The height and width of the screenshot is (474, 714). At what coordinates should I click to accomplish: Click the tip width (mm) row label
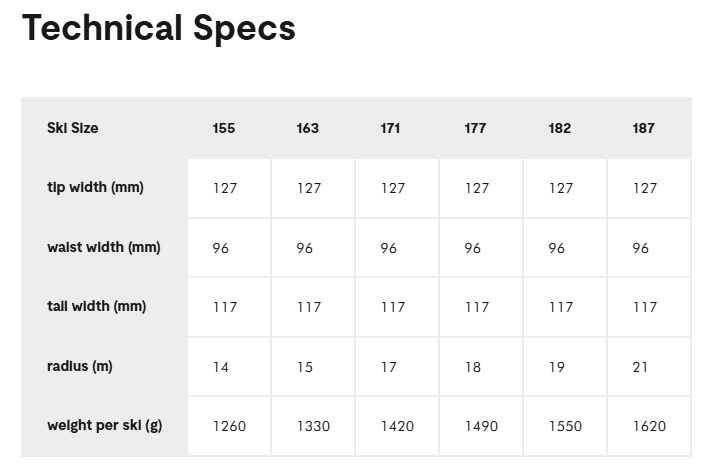tap(95, 187)
